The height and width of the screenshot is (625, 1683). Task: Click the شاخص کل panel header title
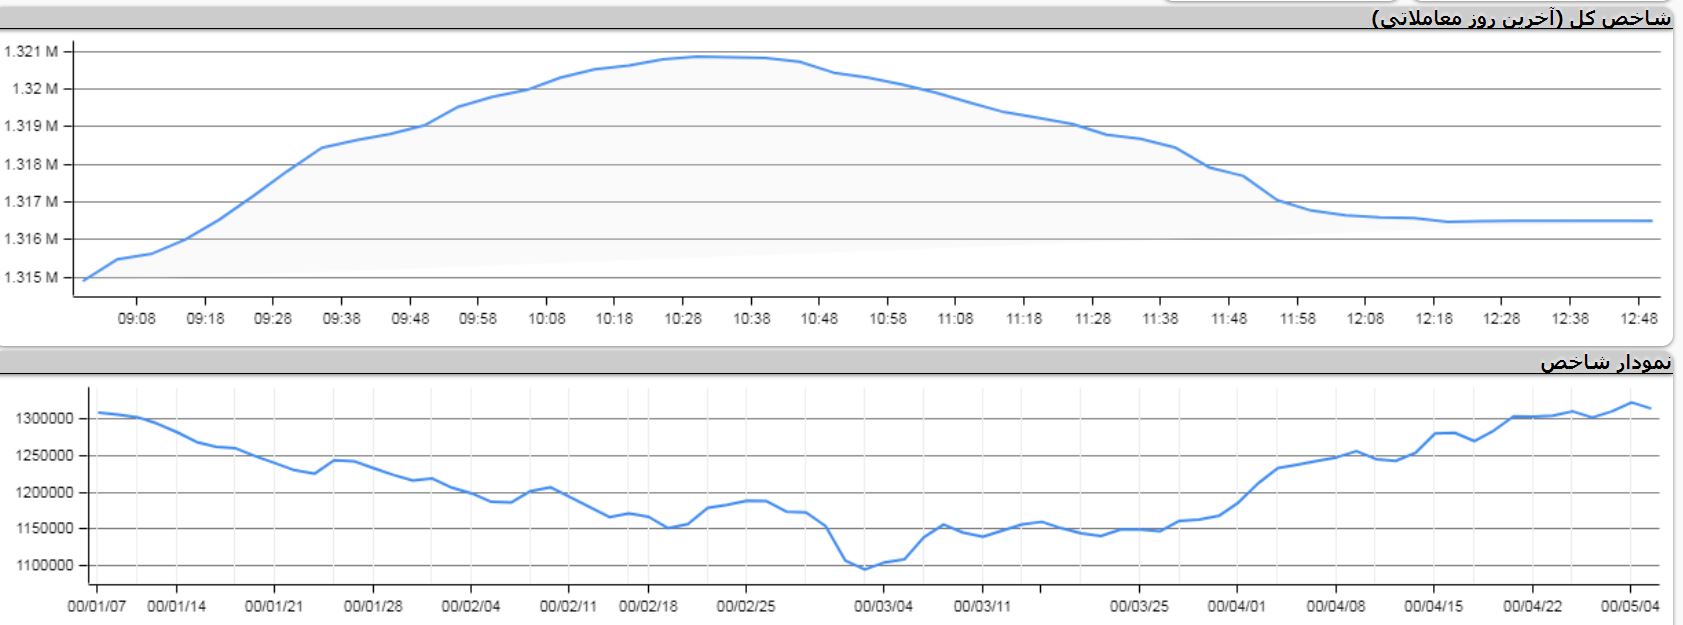tap(1520, 18)
